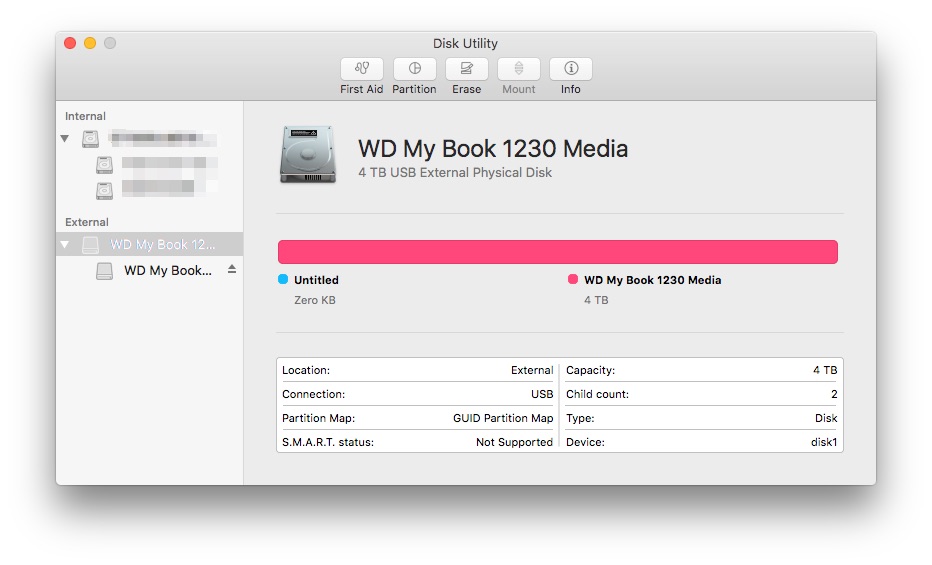Run First Aid from toolbar
The height and width of the screenshot is (565, 932).
361,69
